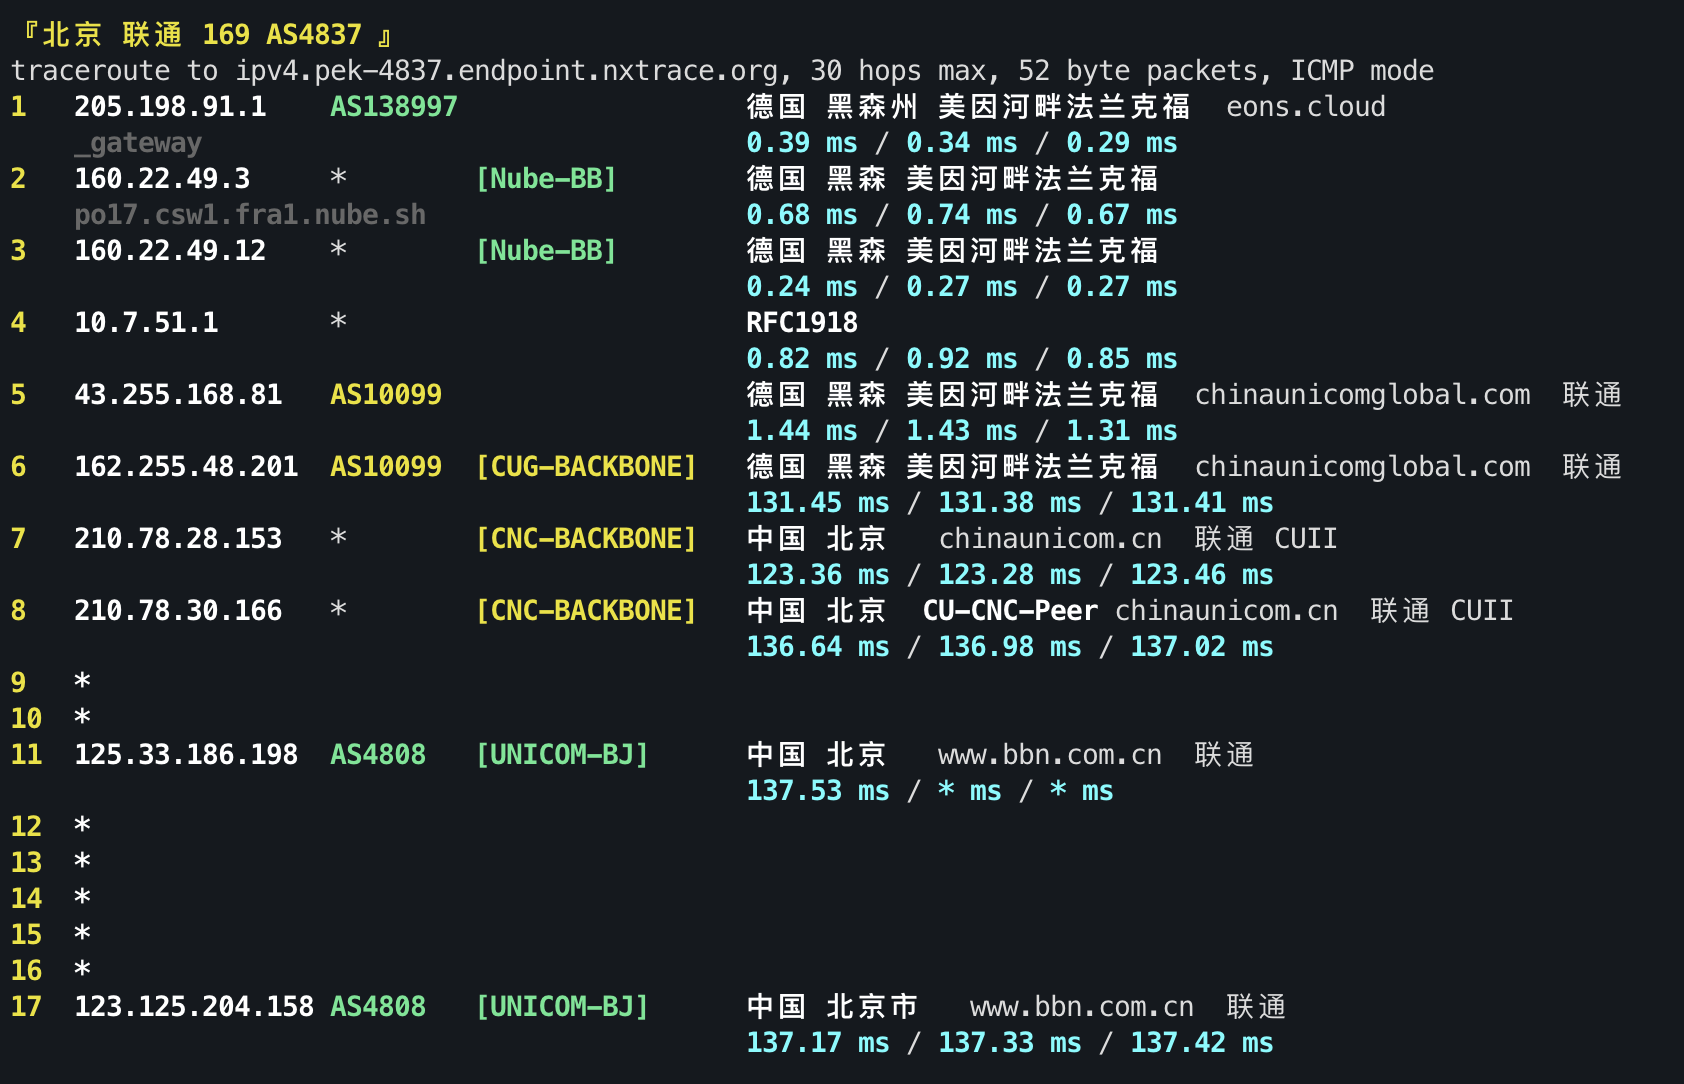Click the AS4808 ASN on hop 11
The height and width of the screenshot is (1084, 1684).
tap(377, 754)
